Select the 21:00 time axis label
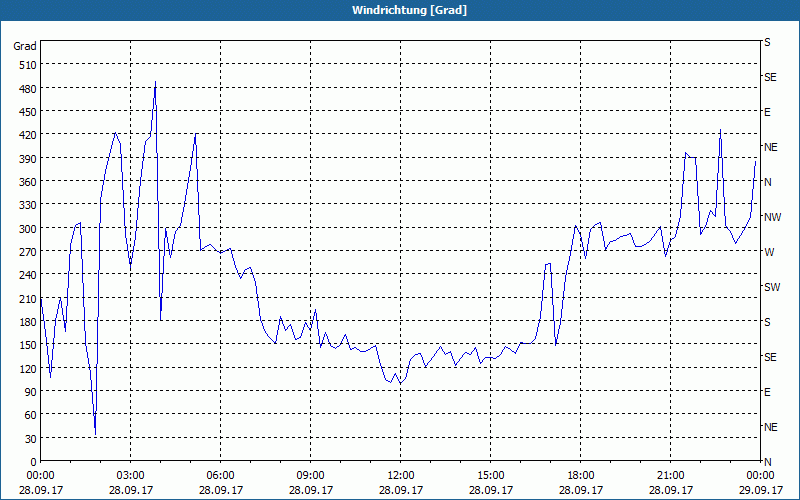The width and height of the screenshot is (800, 500). coord(670,476)
